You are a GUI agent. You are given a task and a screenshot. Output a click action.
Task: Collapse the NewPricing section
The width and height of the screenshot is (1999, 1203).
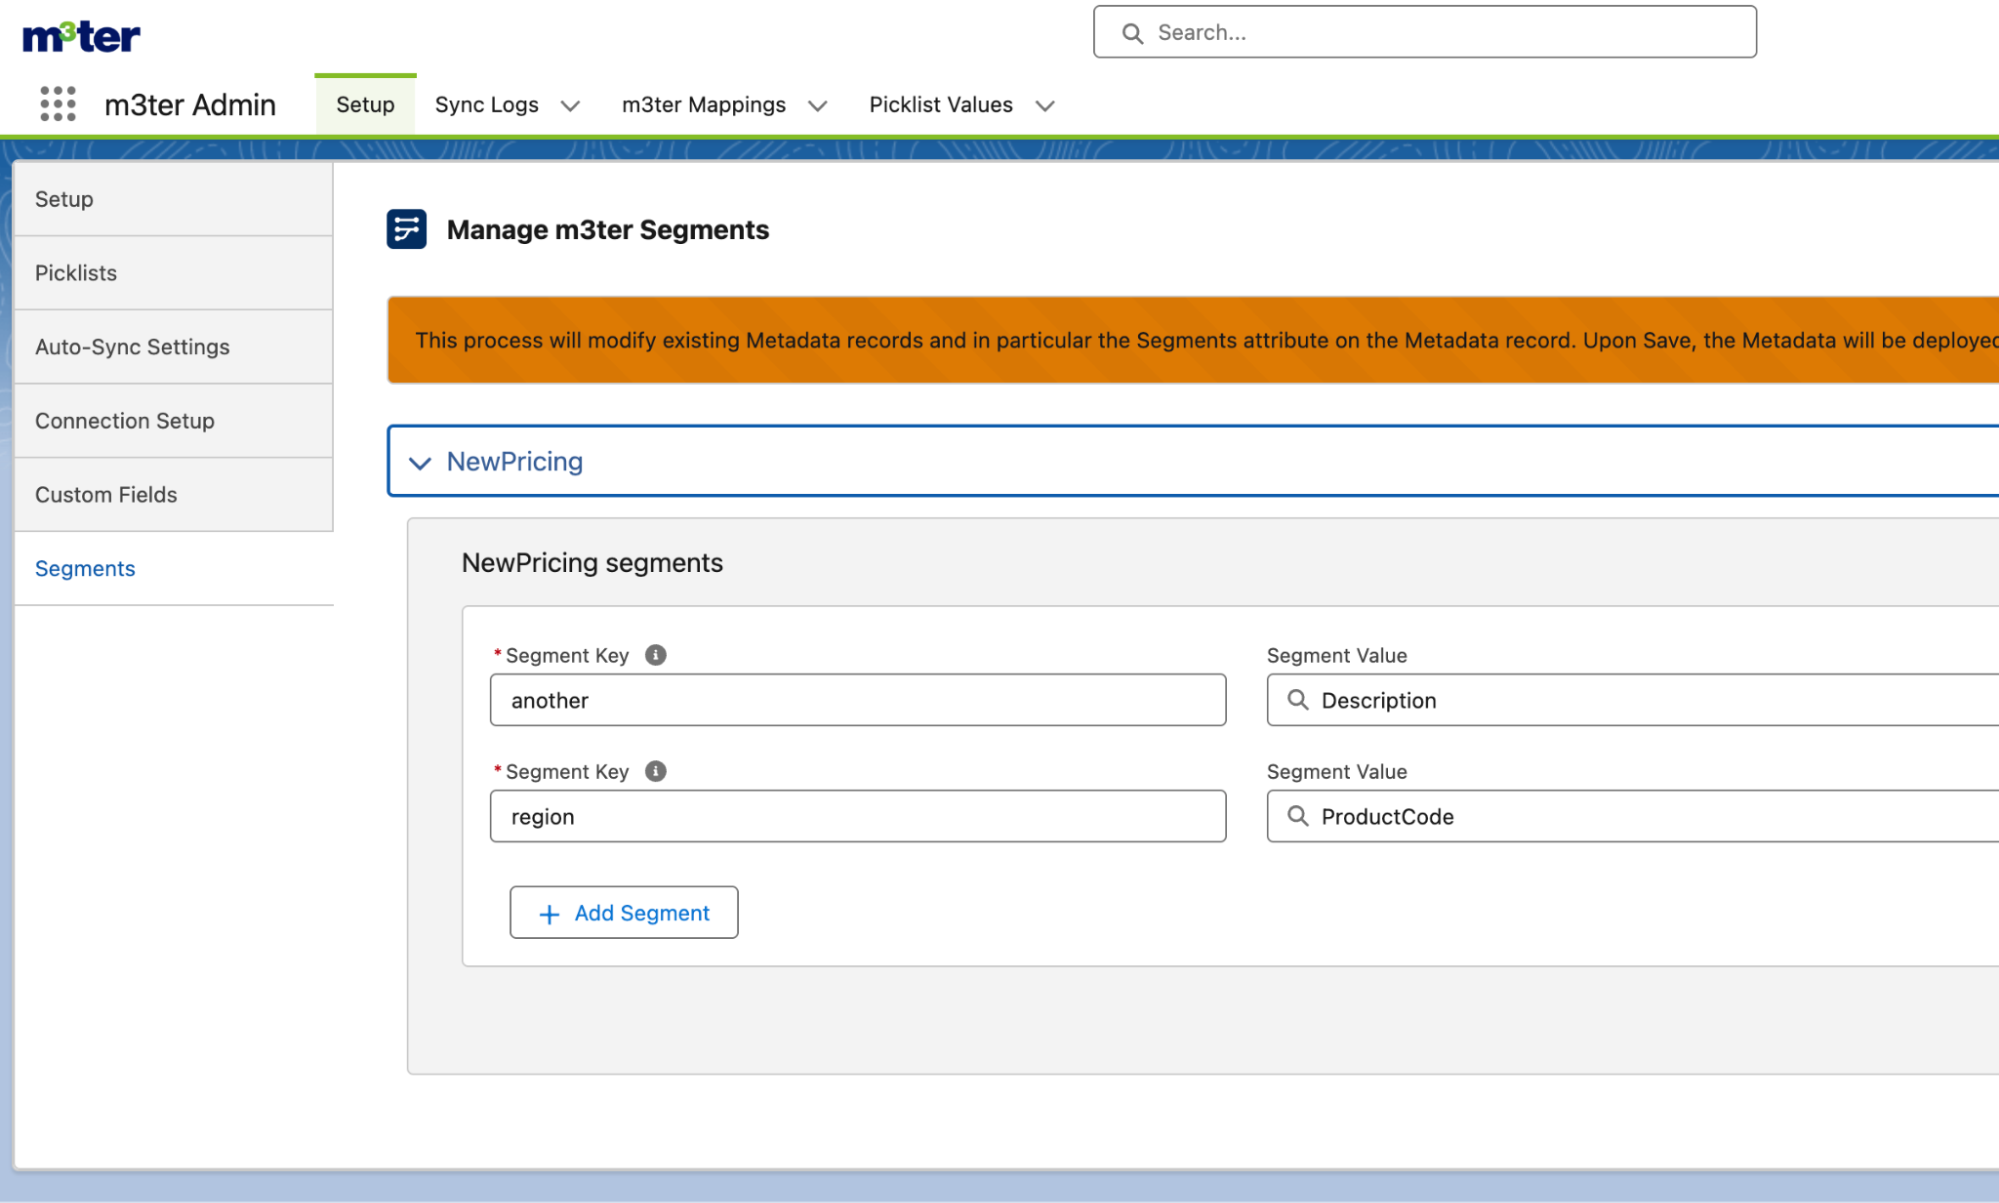point(420,462)
